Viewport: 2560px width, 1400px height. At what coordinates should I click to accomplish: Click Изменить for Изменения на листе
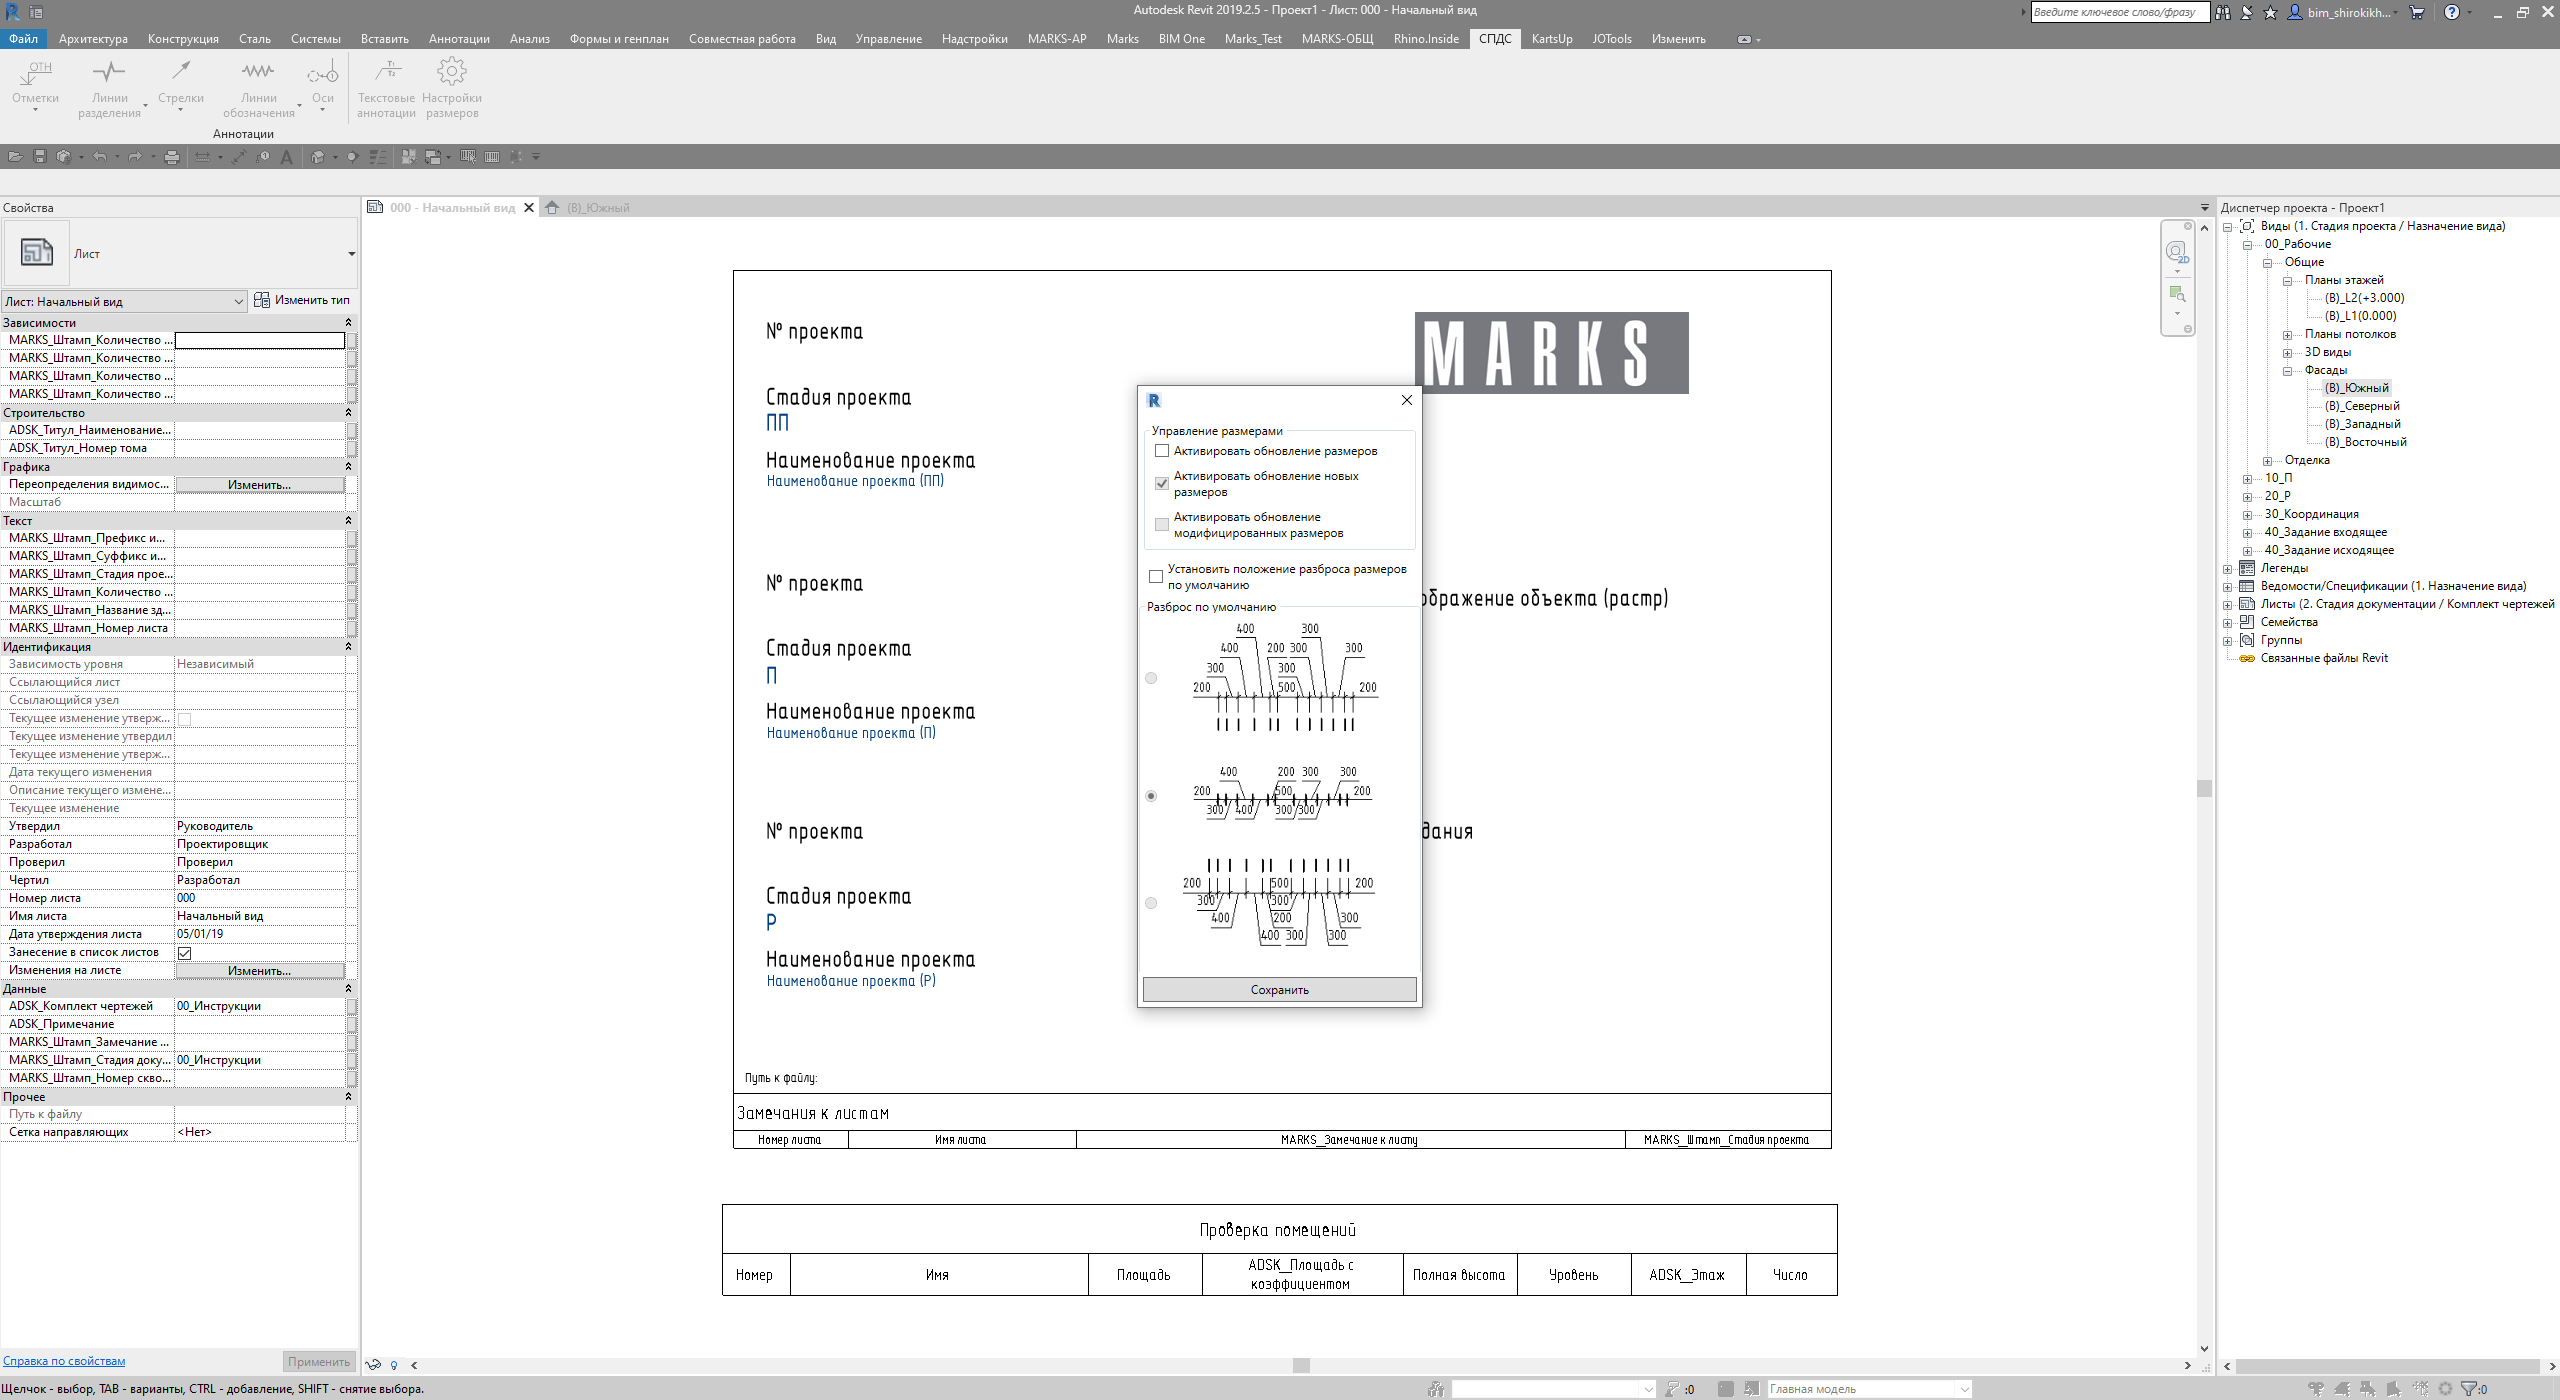260,971
